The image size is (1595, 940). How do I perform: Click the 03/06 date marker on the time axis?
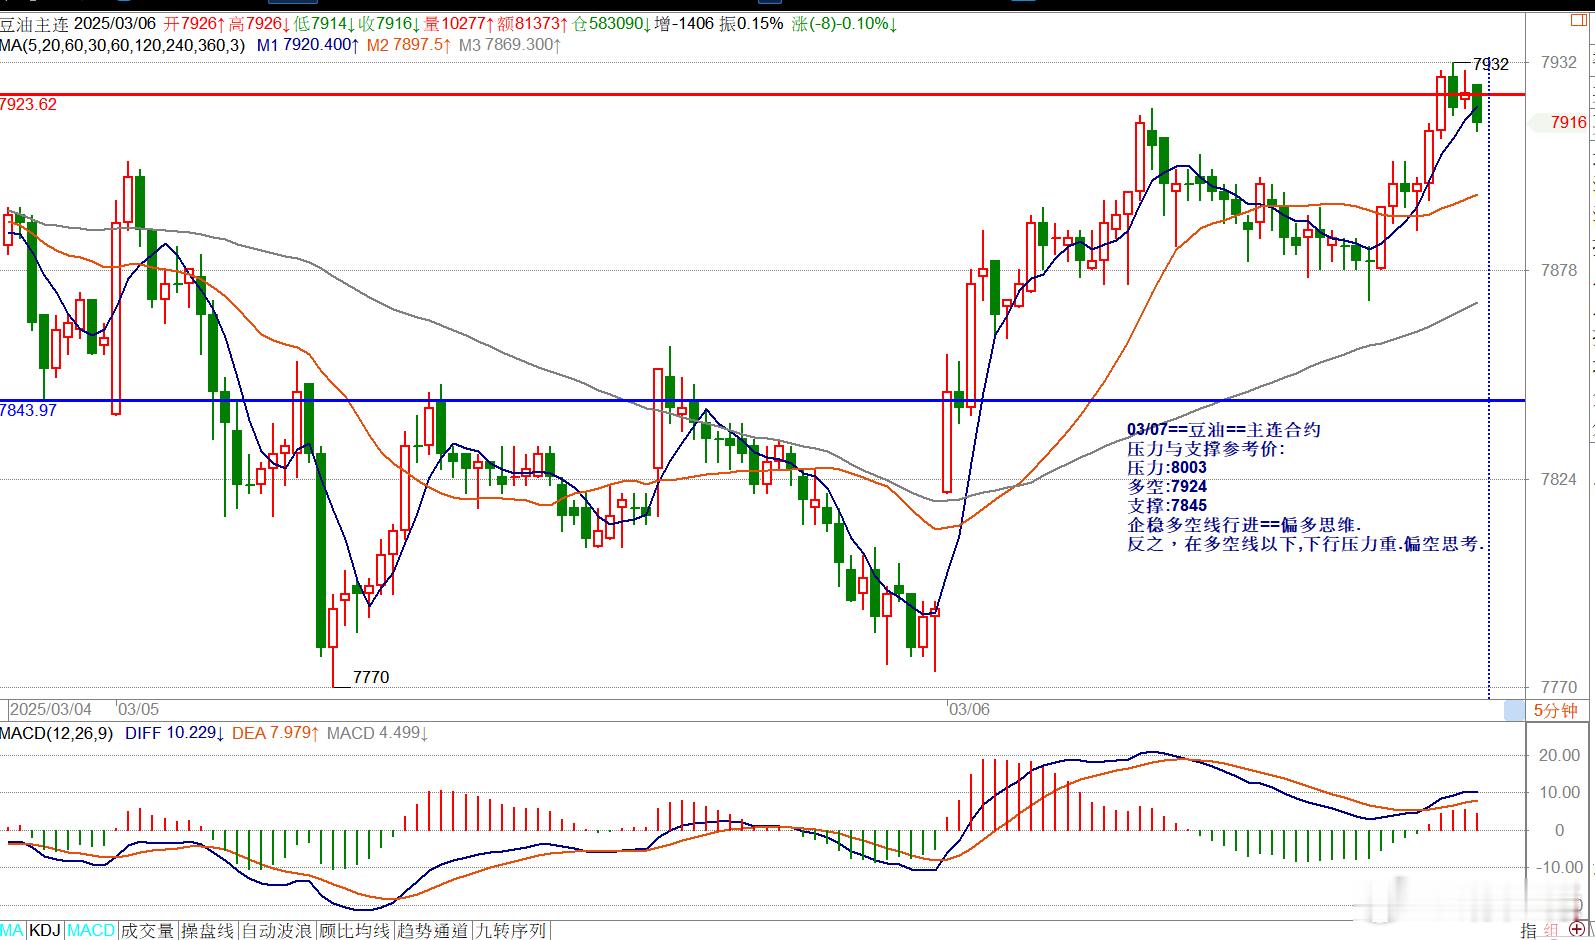point(969,709)
